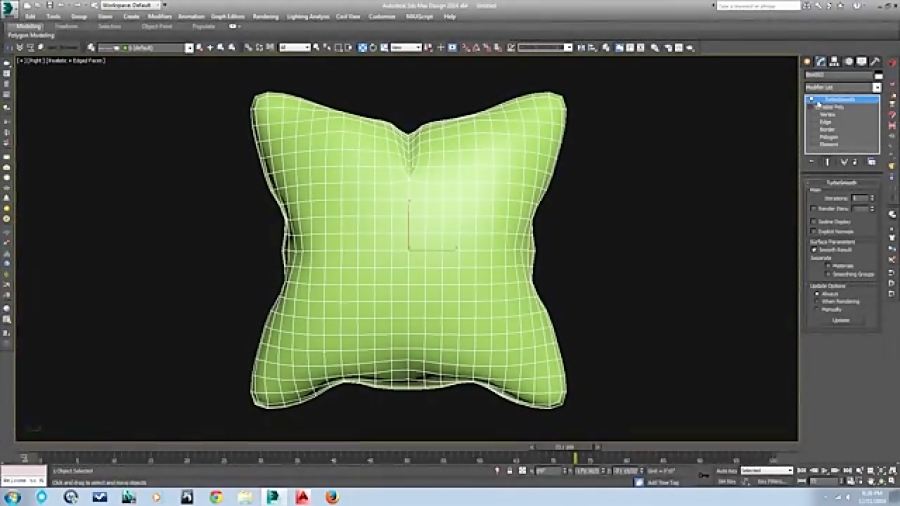The image size is (900, 506).
Task: Launch Chrome from the taskbar
Action: [x=216, y=497]
